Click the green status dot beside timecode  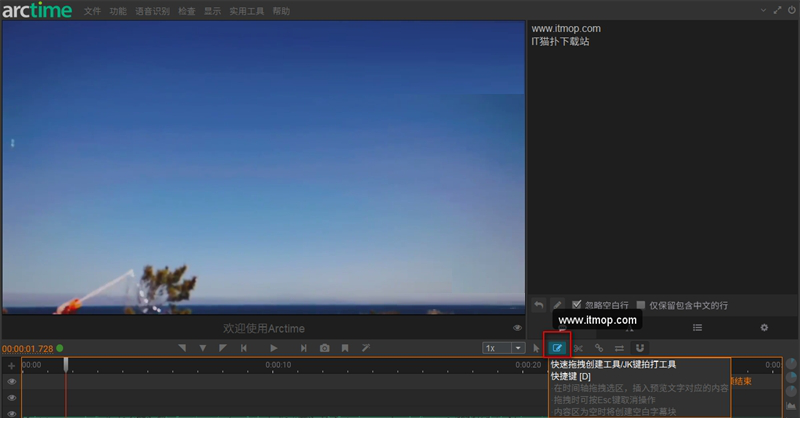click(x=60, y=348)
